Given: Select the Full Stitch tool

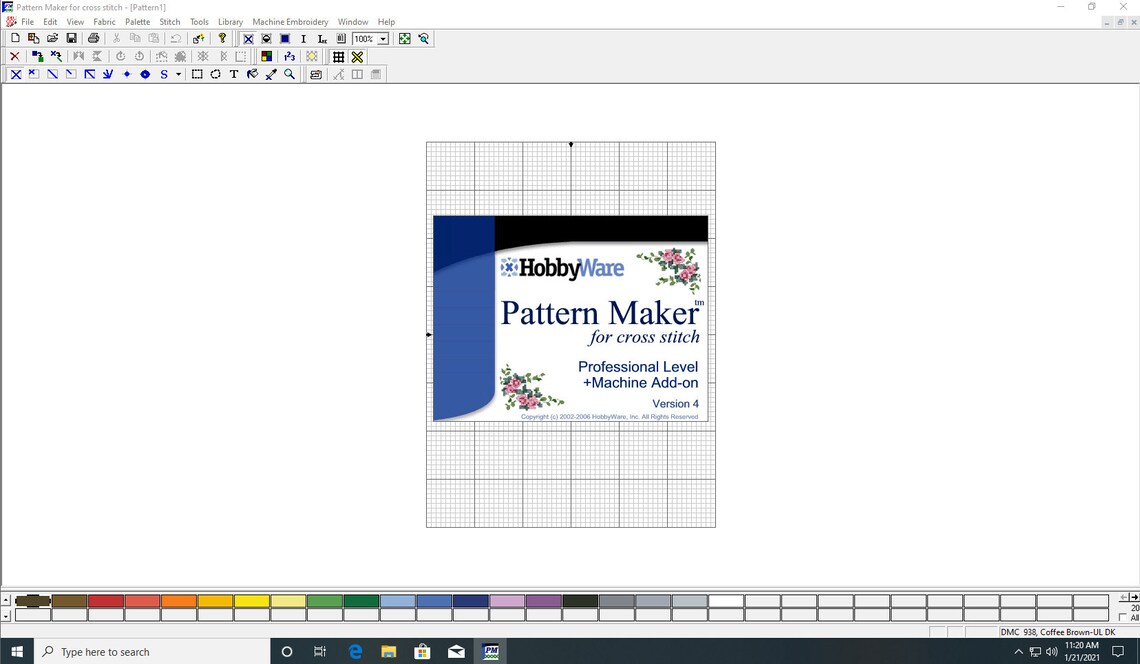Looking at the screenshot, I should tap(15, 73).
